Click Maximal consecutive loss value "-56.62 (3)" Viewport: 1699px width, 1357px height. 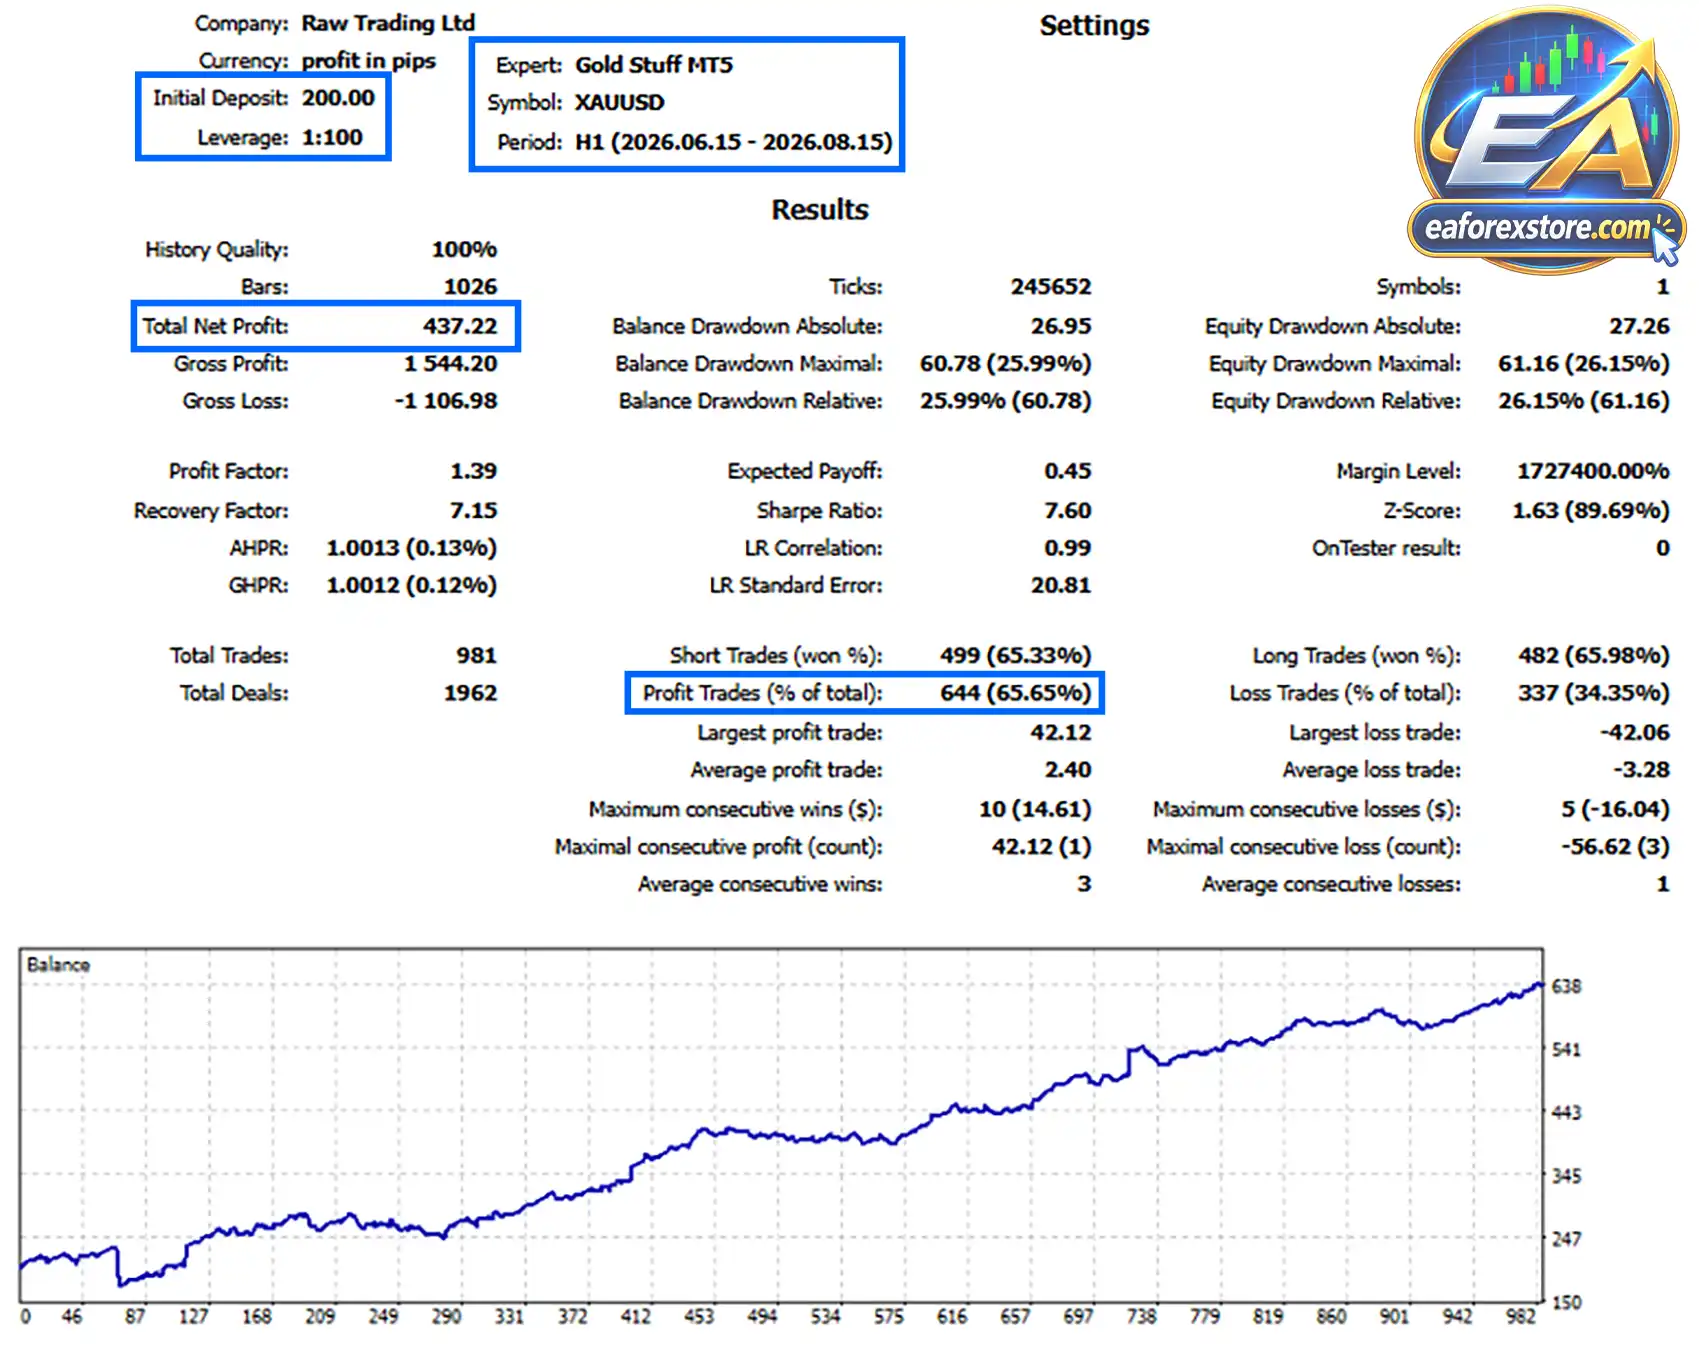[1615, 847]
